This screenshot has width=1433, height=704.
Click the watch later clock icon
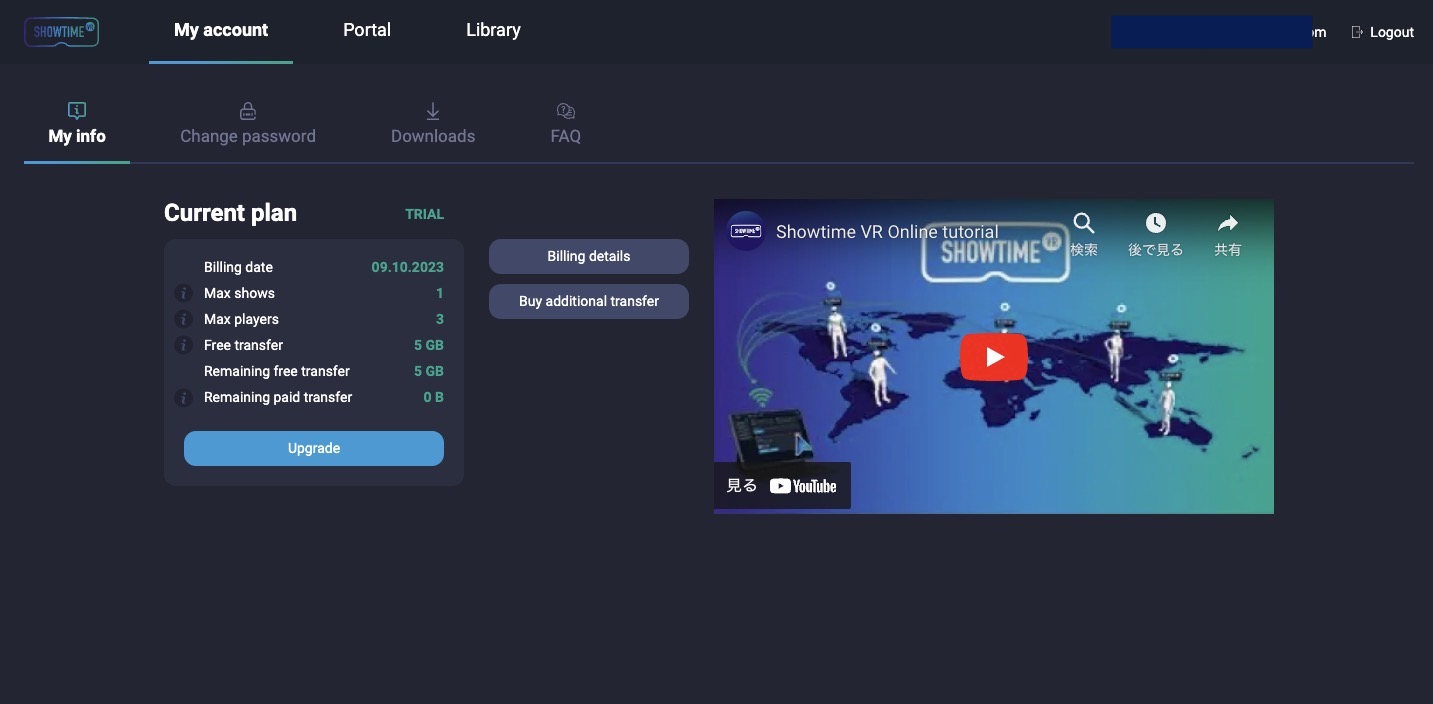click(1155, 224)
